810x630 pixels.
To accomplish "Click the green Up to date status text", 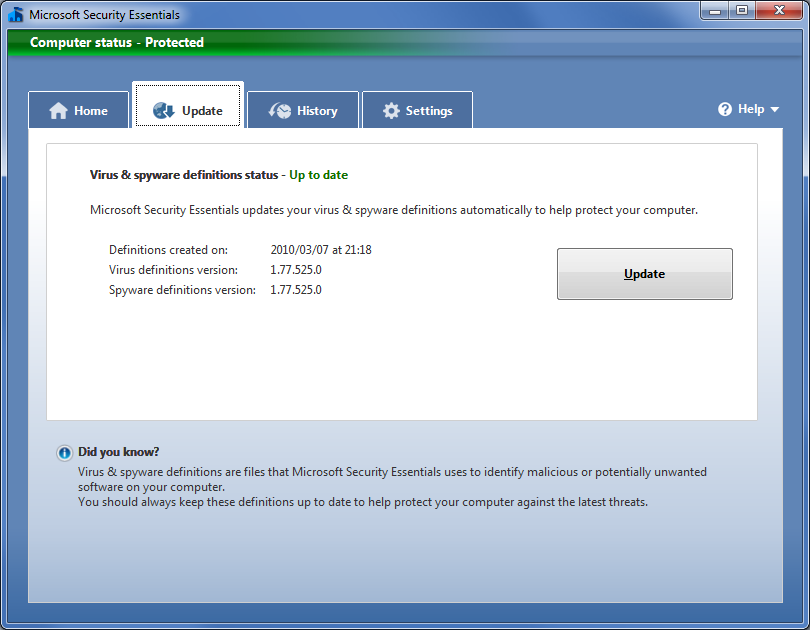I will coord(318,175).
